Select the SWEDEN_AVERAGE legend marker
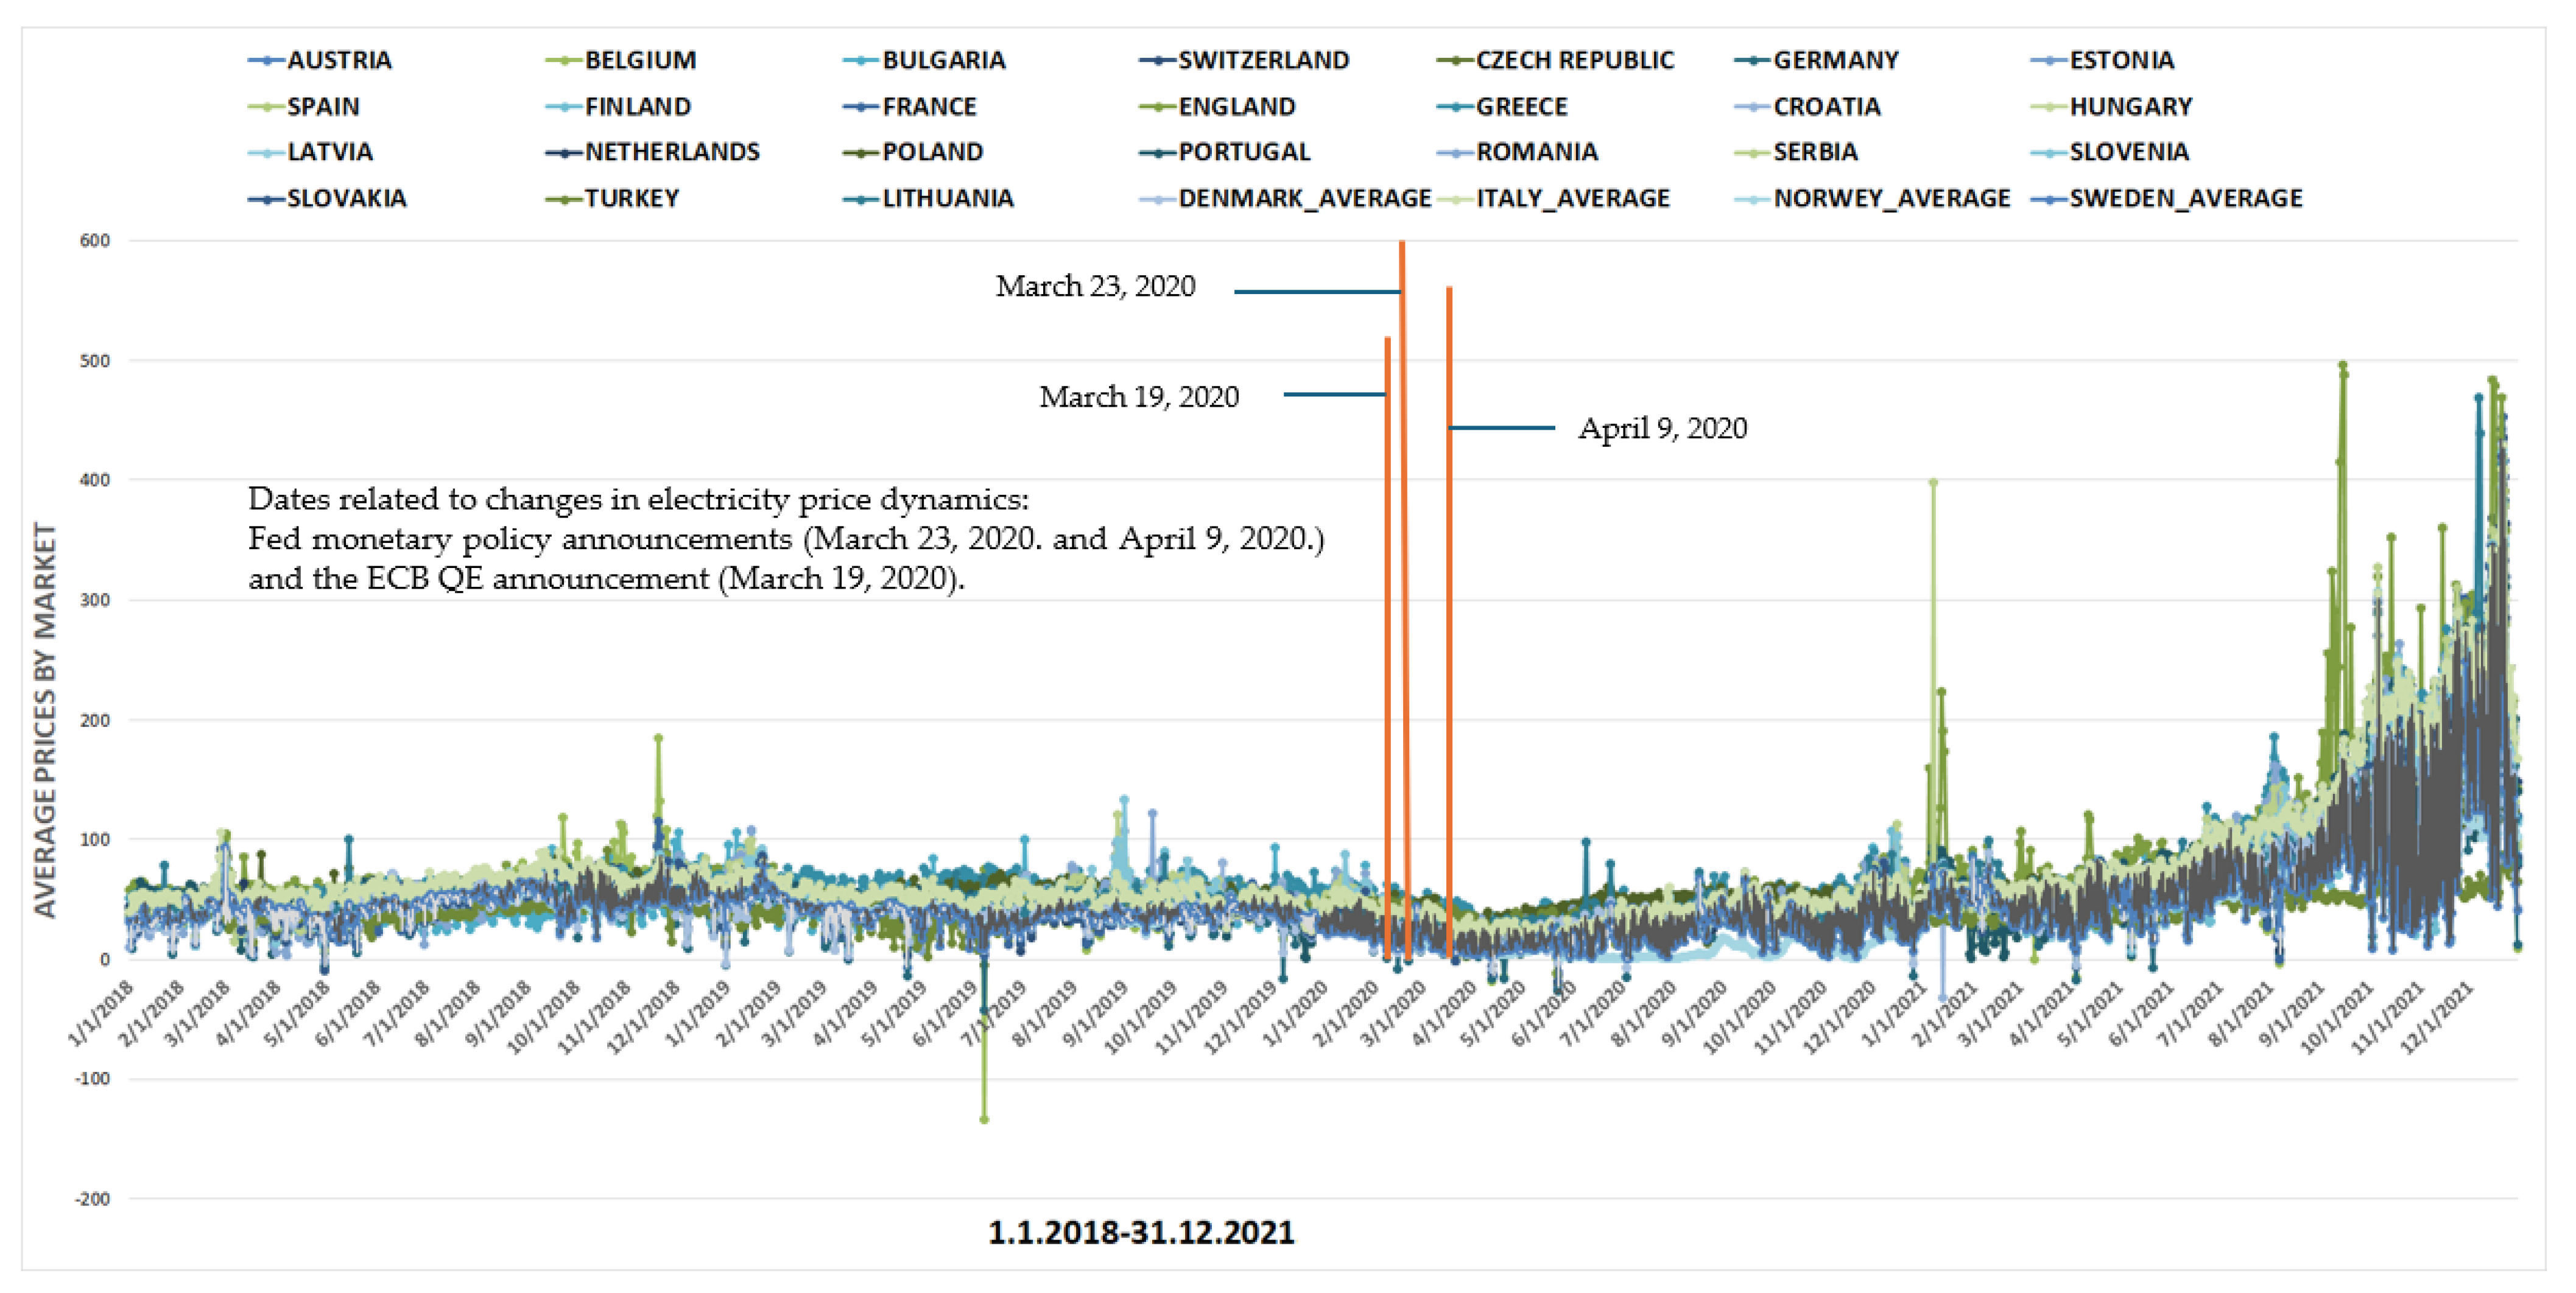Image resolution: width=2576 pixels, height=1293 pixels. (2049, 199)
